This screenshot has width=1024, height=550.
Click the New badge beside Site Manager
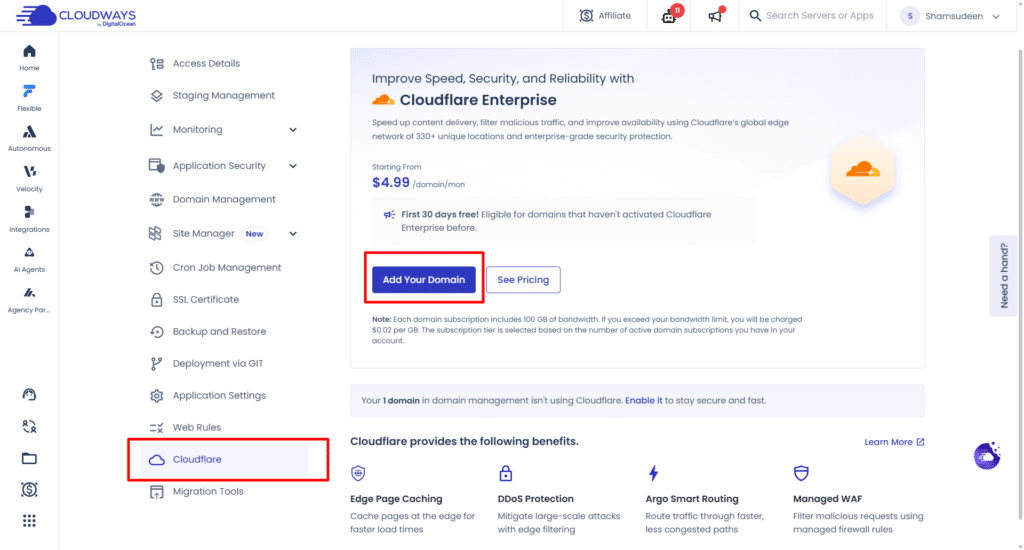[254, 234]
